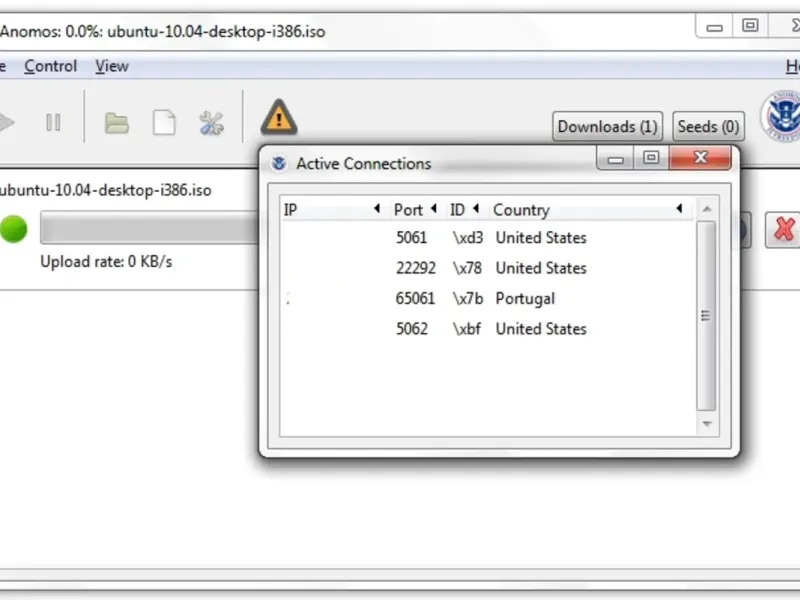Click the vertical scrollbar thumb in Active Connections
This screenshot has width=800, height=600.
pos(706,316)
